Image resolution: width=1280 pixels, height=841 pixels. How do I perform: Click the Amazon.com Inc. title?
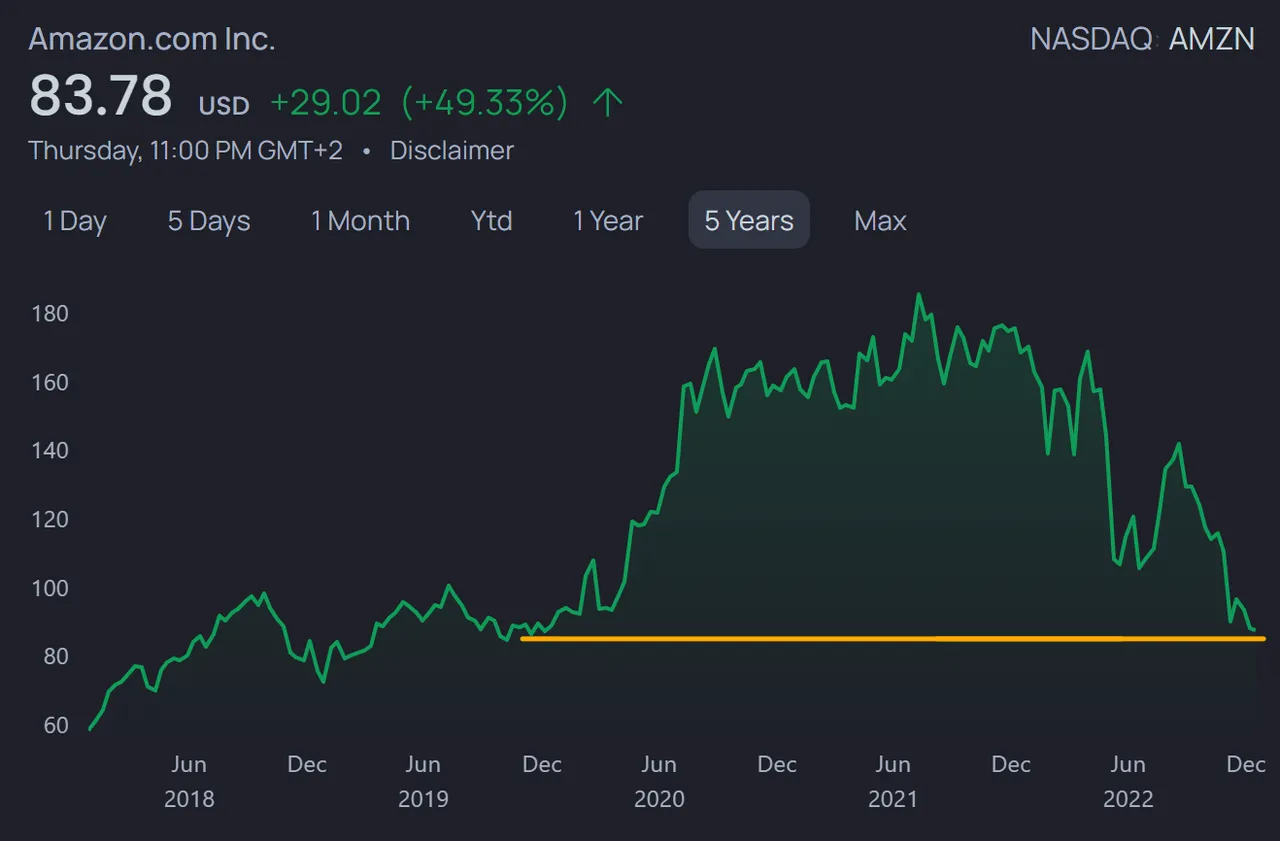pos(152,39)
